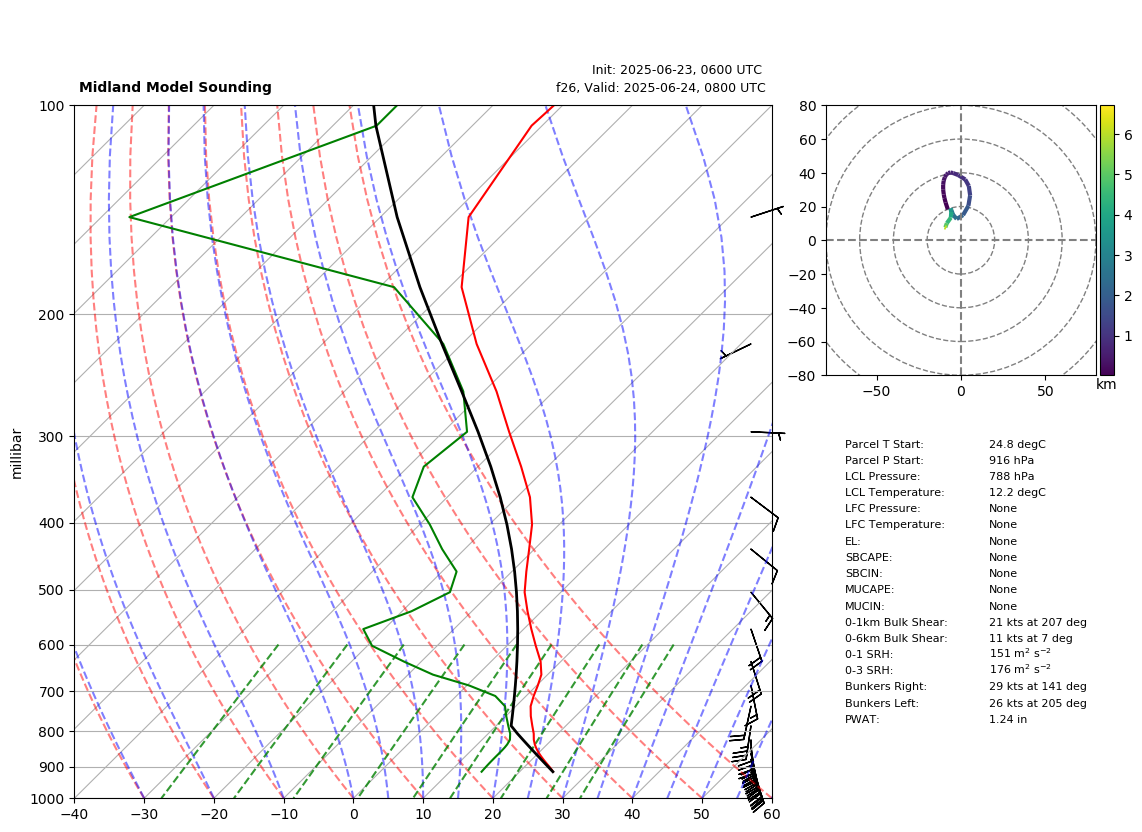This screenshot has height=832, width=1142.
Task: Click the hodograph wind trace loop
Action: coord(956,196)
